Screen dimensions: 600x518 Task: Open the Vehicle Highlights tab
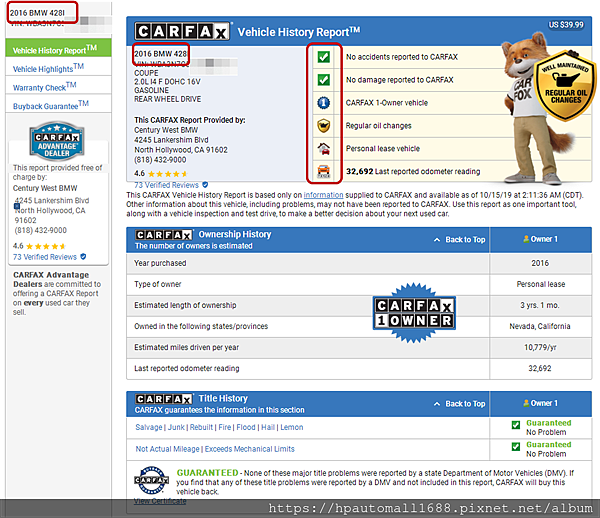(59, 67)
